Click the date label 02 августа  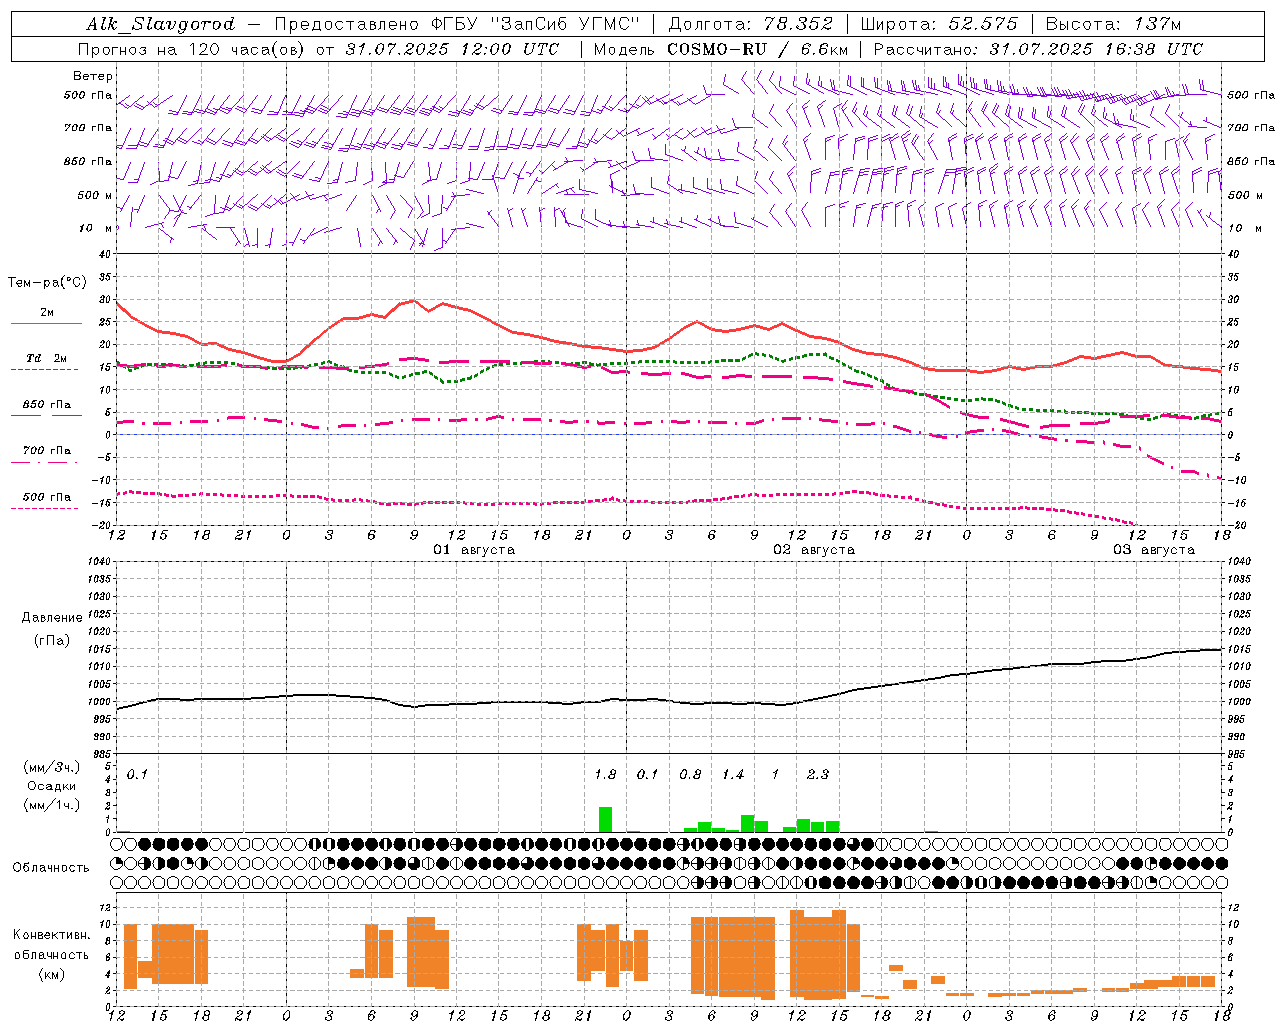click(x=814, y=550)
